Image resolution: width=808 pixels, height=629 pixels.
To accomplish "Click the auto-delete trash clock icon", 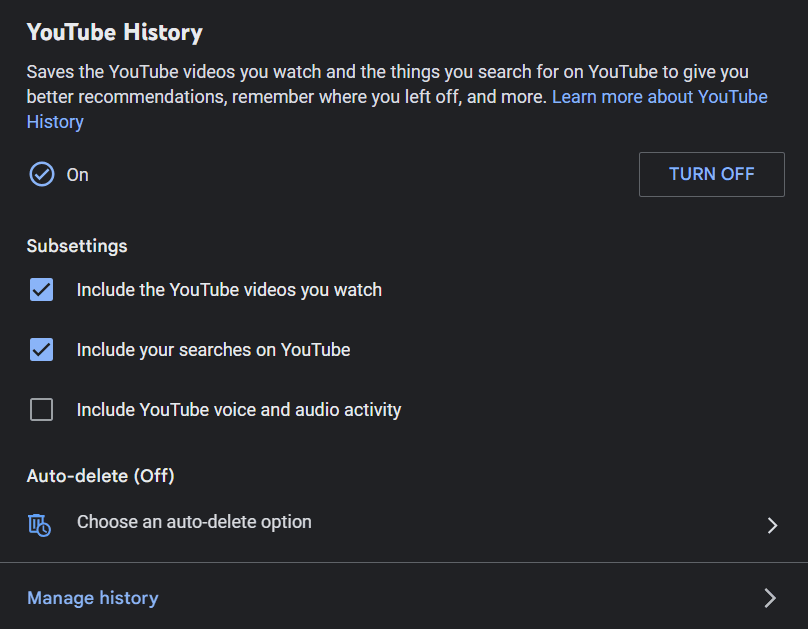I will pos(40,524).
